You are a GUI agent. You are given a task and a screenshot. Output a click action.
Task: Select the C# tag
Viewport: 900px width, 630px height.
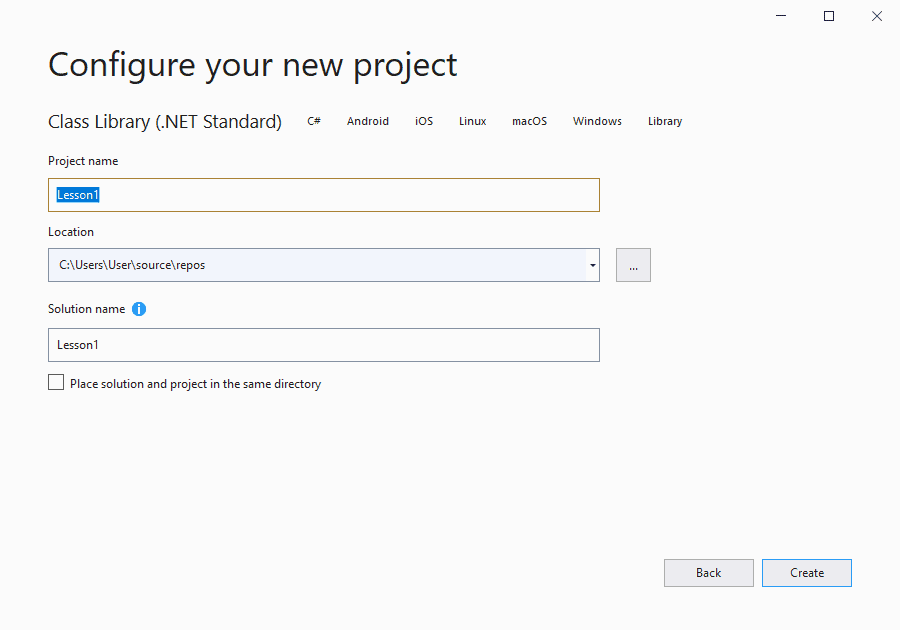[x=314, y=121]
